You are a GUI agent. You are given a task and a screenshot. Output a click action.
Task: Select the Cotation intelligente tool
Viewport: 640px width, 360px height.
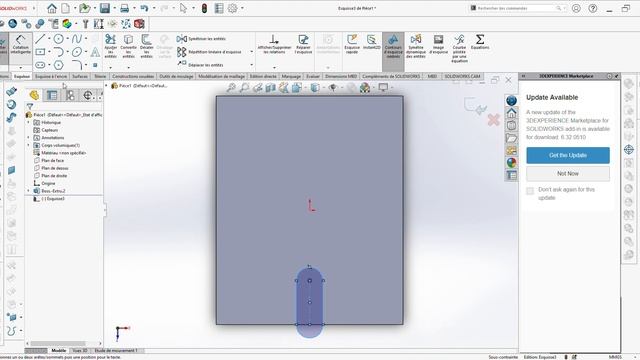[x=20, y=44]
